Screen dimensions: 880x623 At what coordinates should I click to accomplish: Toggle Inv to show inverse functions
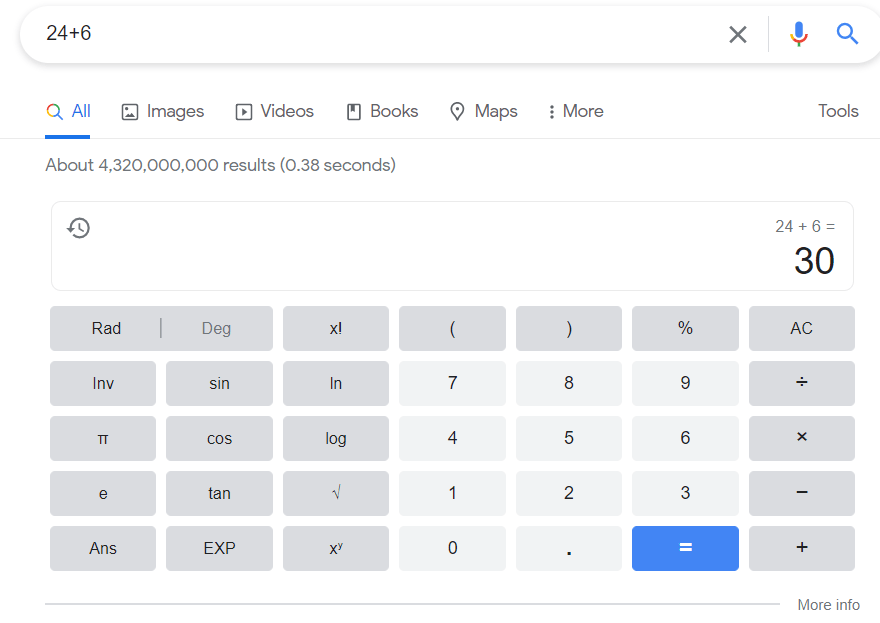[102, 383]
